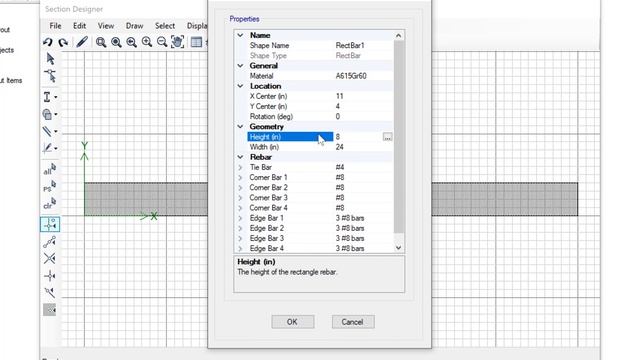640x360 pixels.
Task: Click the pencil icon in the toolbar
Action: 82,42
